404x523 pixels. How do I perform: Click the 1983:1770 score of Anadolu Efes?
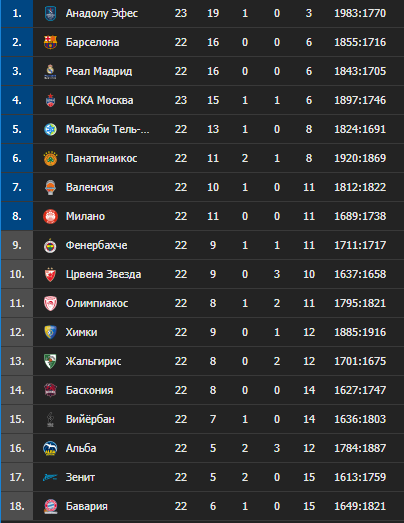360,13
